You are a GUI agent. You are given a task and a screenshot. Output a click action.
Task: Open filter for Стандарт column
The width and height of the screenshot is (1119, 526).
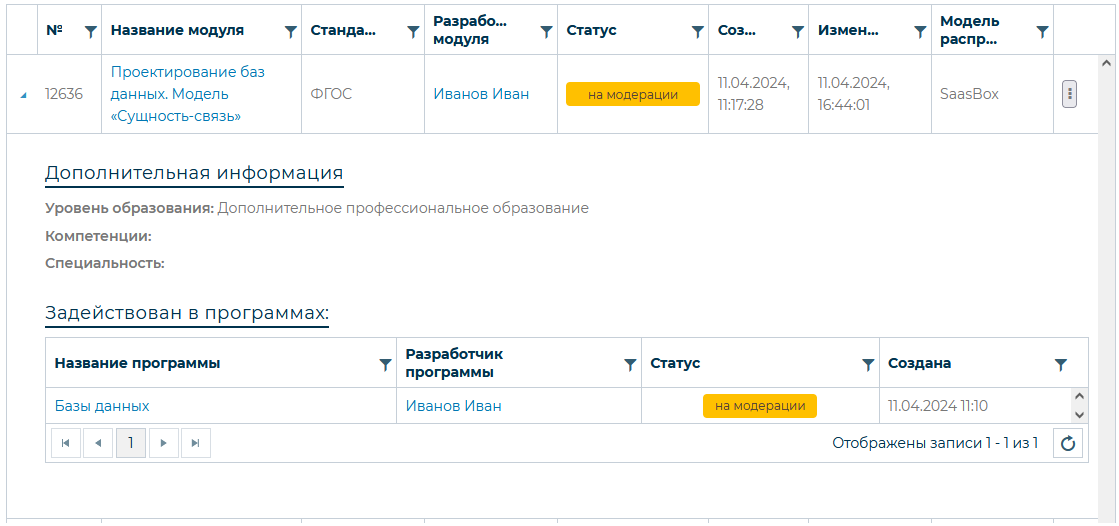click(x=413, y=32)
